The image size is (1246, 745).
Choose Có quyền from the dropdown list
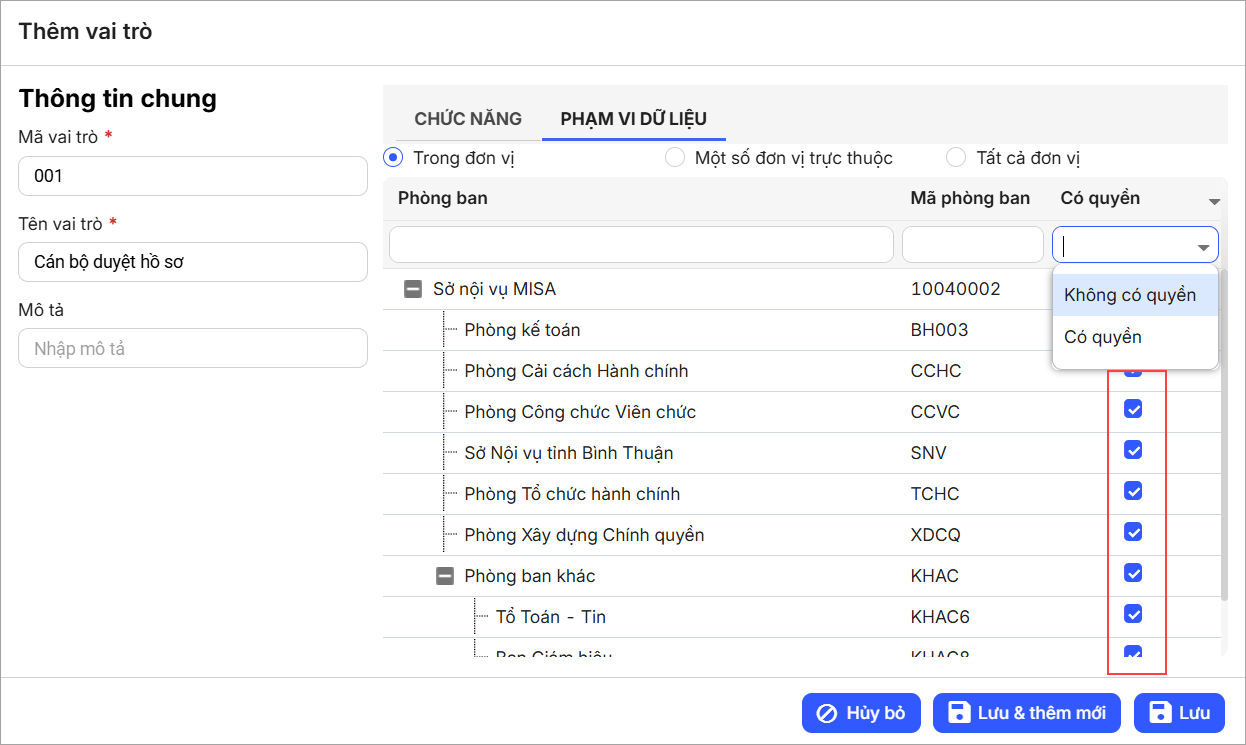(1103, 337)
